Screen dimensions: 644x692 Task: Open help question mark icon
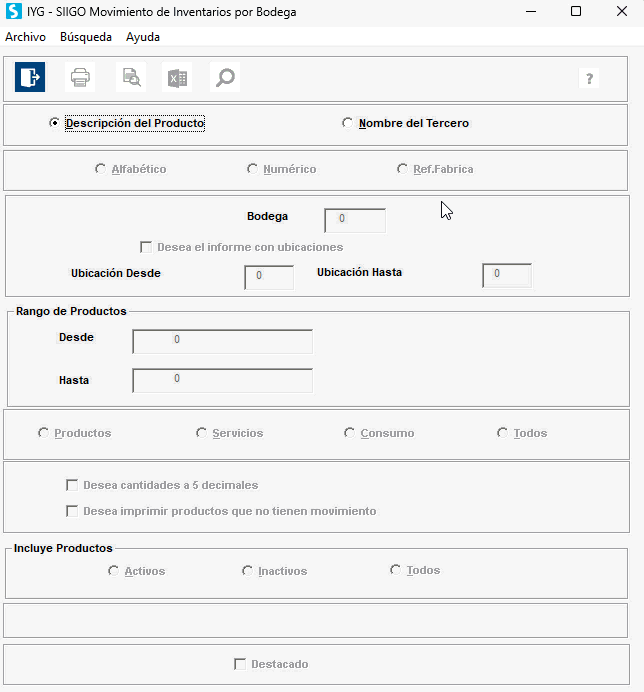[589, 79]
